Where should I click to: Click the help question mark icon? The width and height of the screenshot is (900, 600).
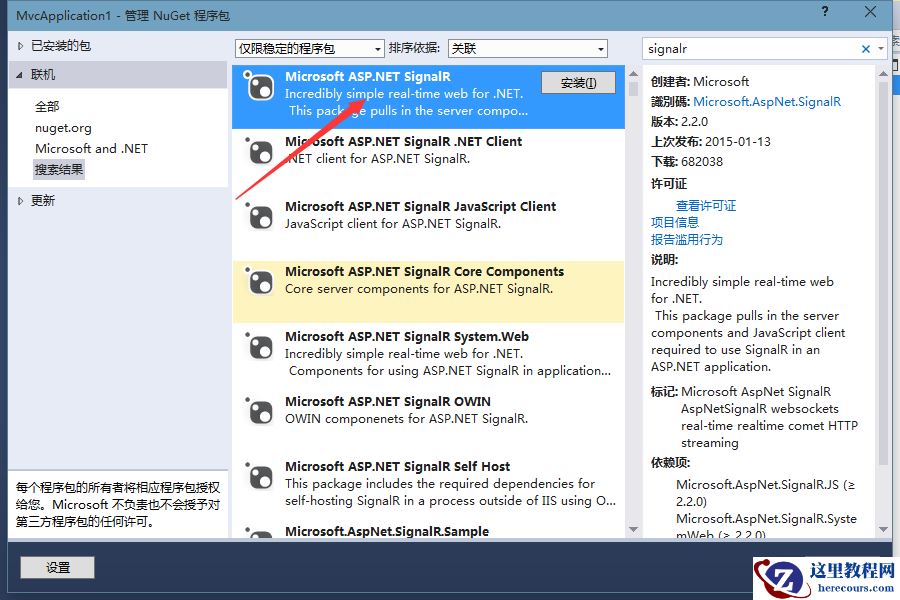pos(823,12)
